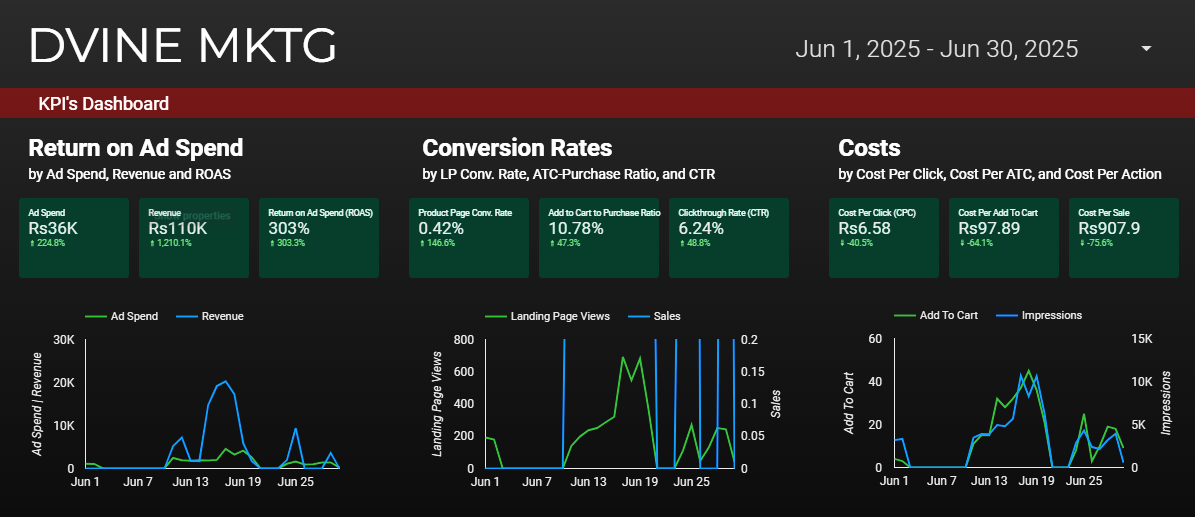Click the Jun 1 - Jun 30, 2025 date range
The width and height of the screenshot is (1195, 517).
click(x=936, y=49)
